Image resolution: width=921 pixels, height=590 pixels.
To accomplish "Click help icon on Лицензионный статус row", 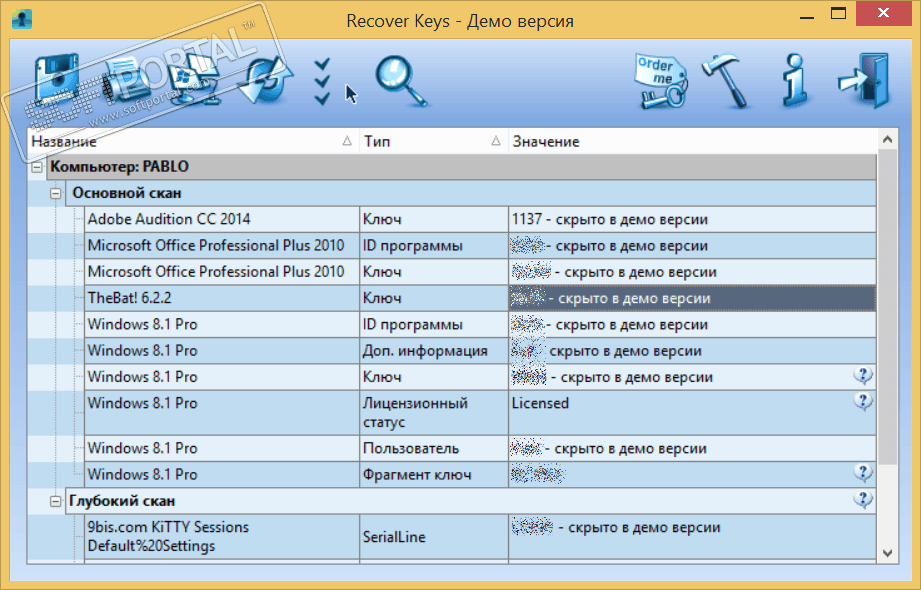I will pyautogui.click(x=863, y=402).
